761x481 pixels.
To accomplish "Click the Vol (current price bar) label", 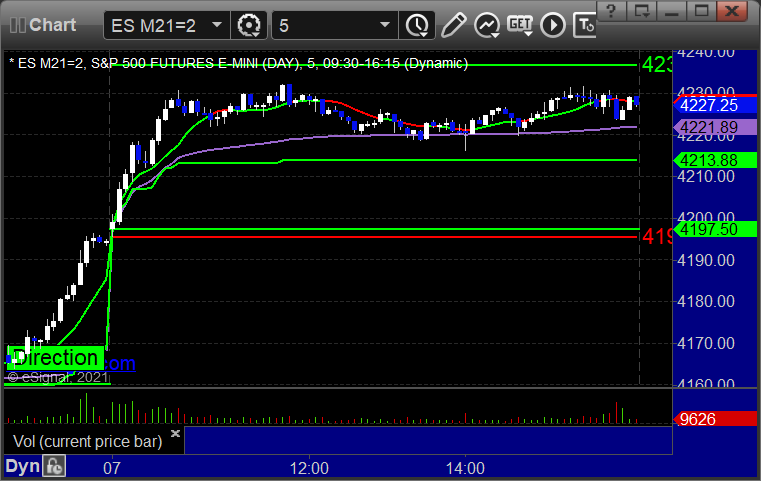I will [87, 441].
